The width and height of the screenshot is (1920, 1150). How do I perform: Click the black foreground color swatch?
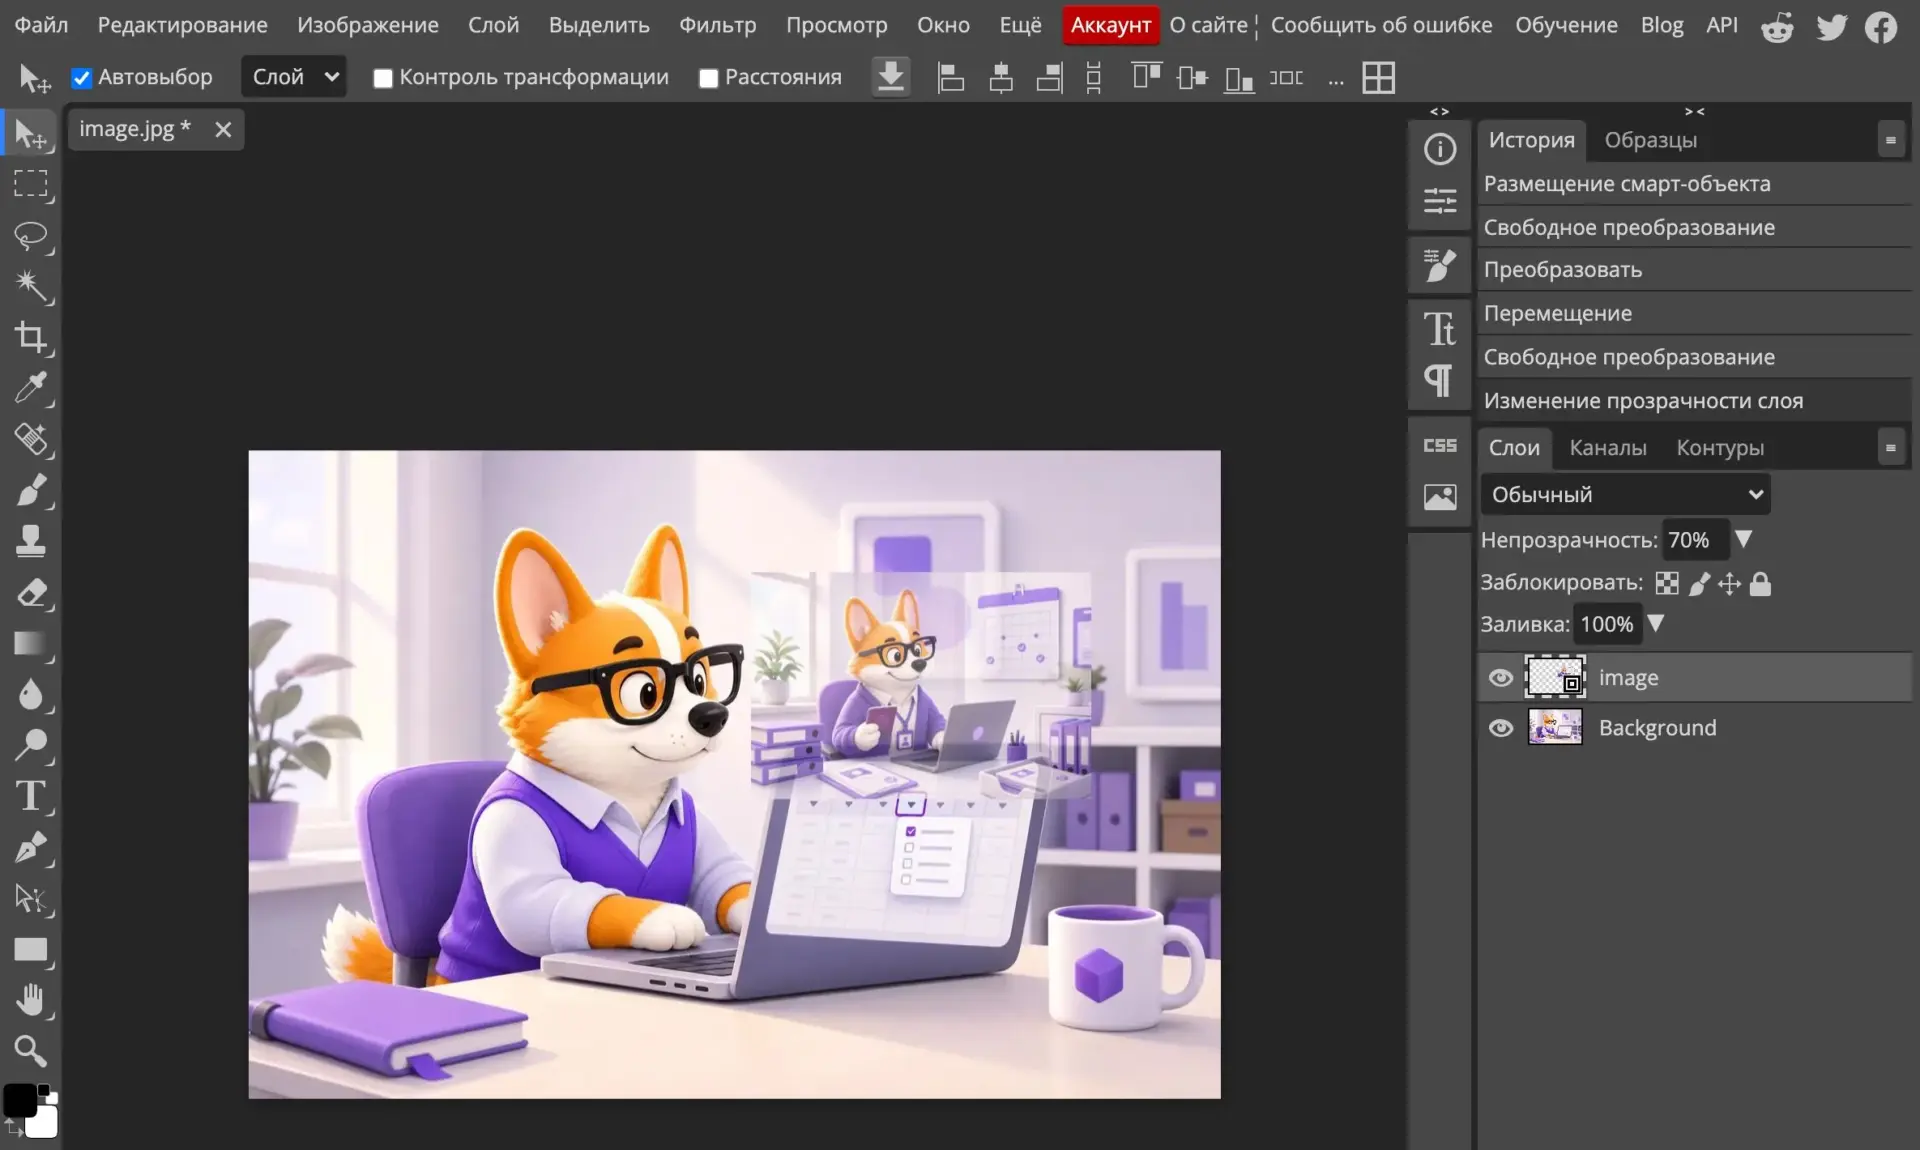[x=19, y=1100]
